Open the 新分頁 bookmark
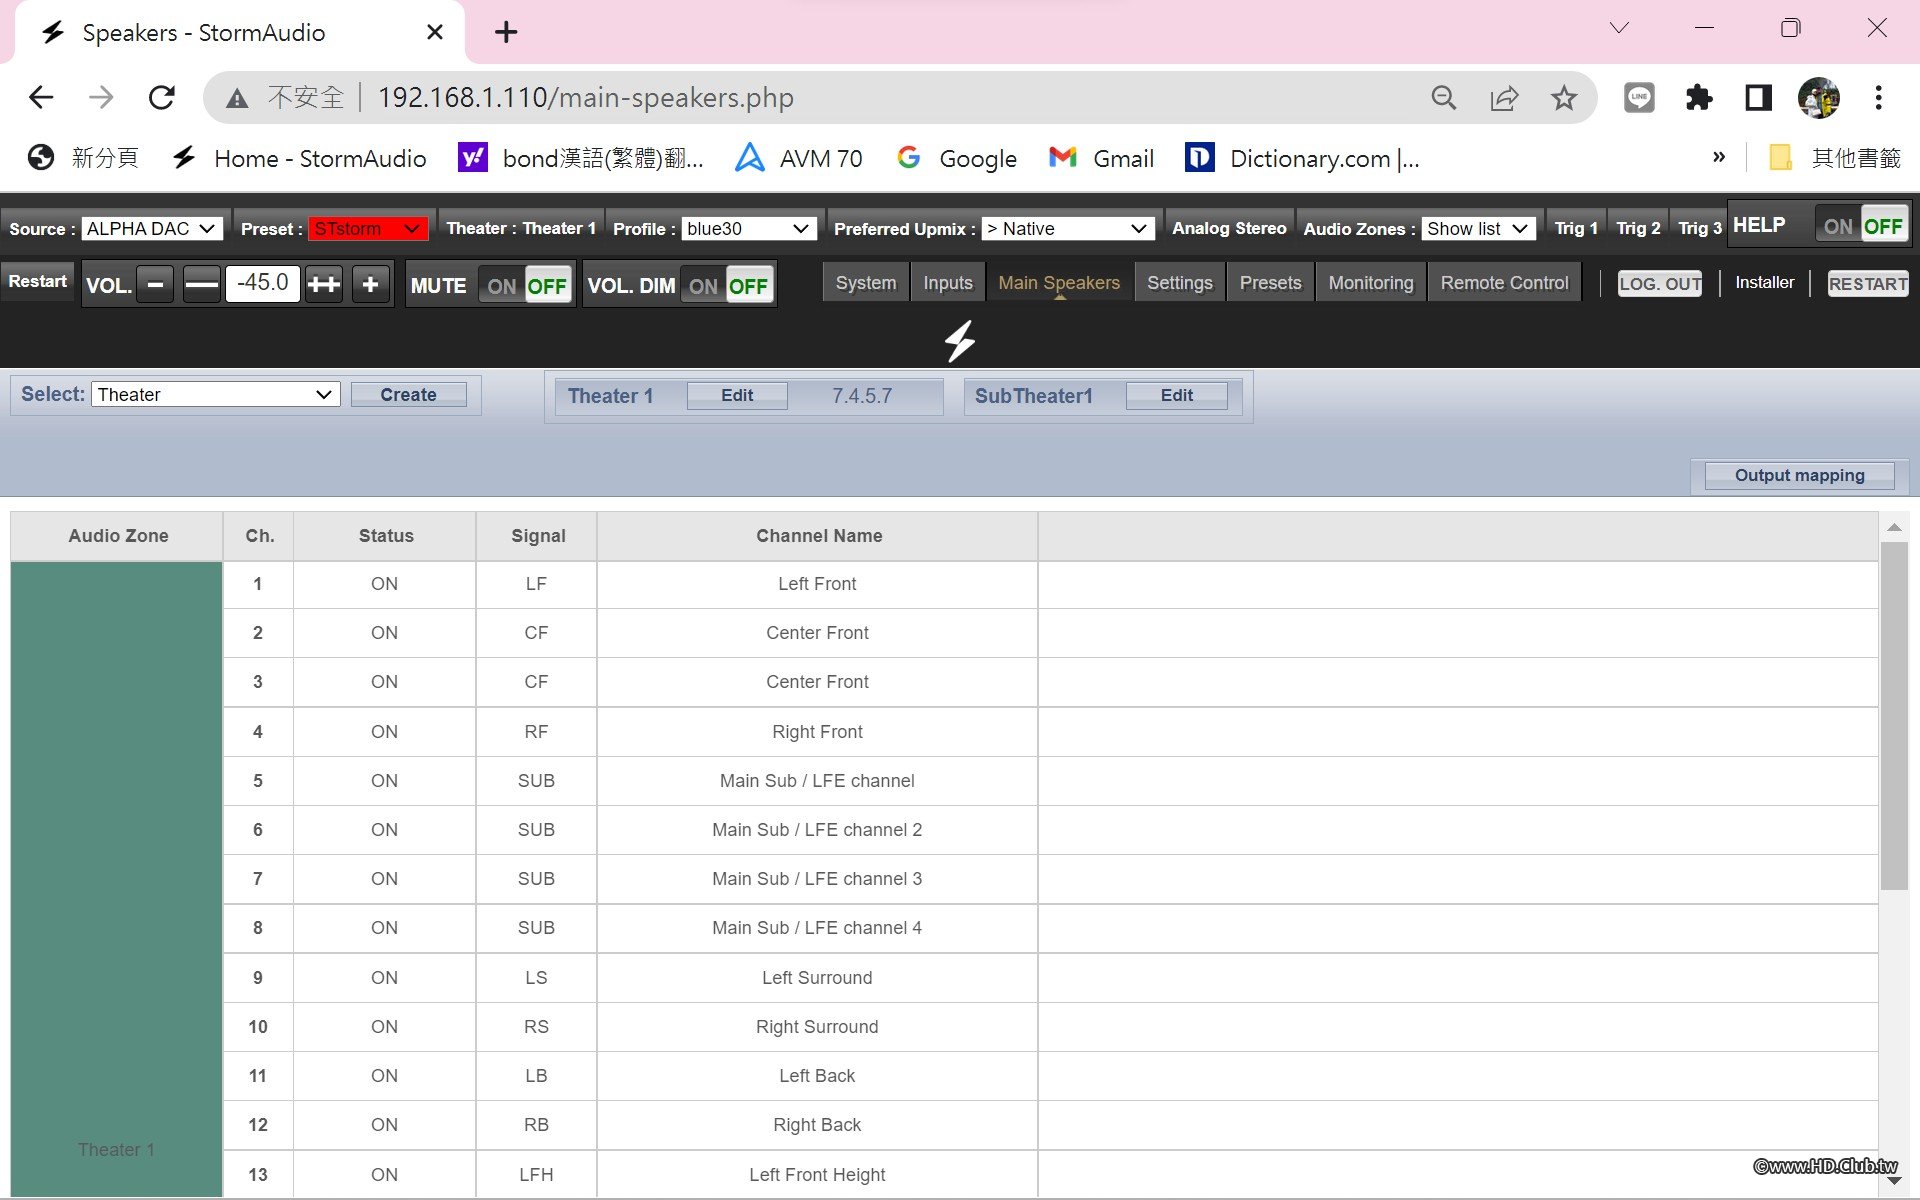The height and width of the screenshot is (1200, 1920). (x=84, y=158)
